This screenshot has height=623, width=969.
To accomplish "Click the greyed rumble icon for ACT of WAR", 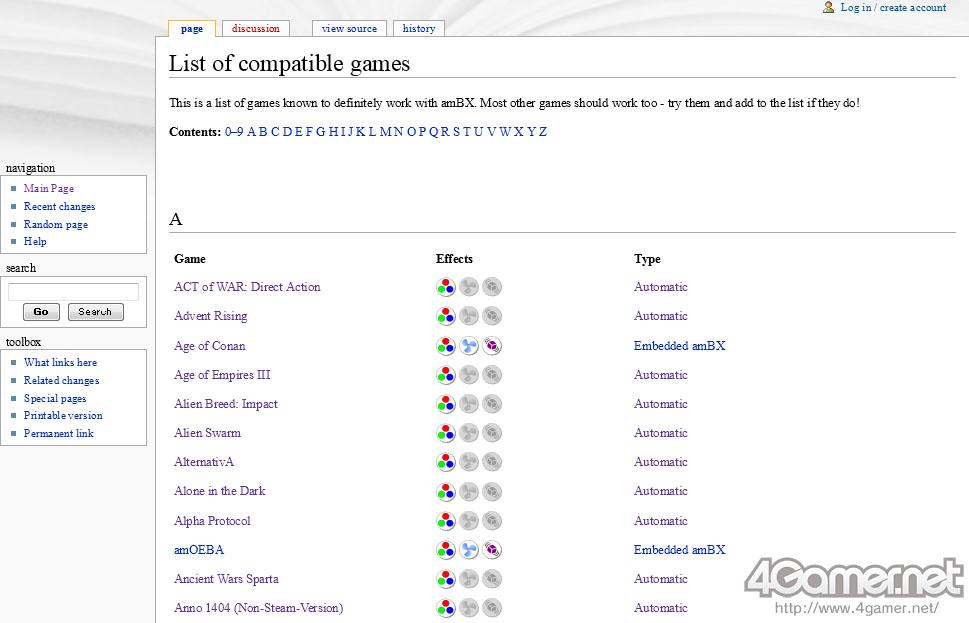I will point(492,287).
